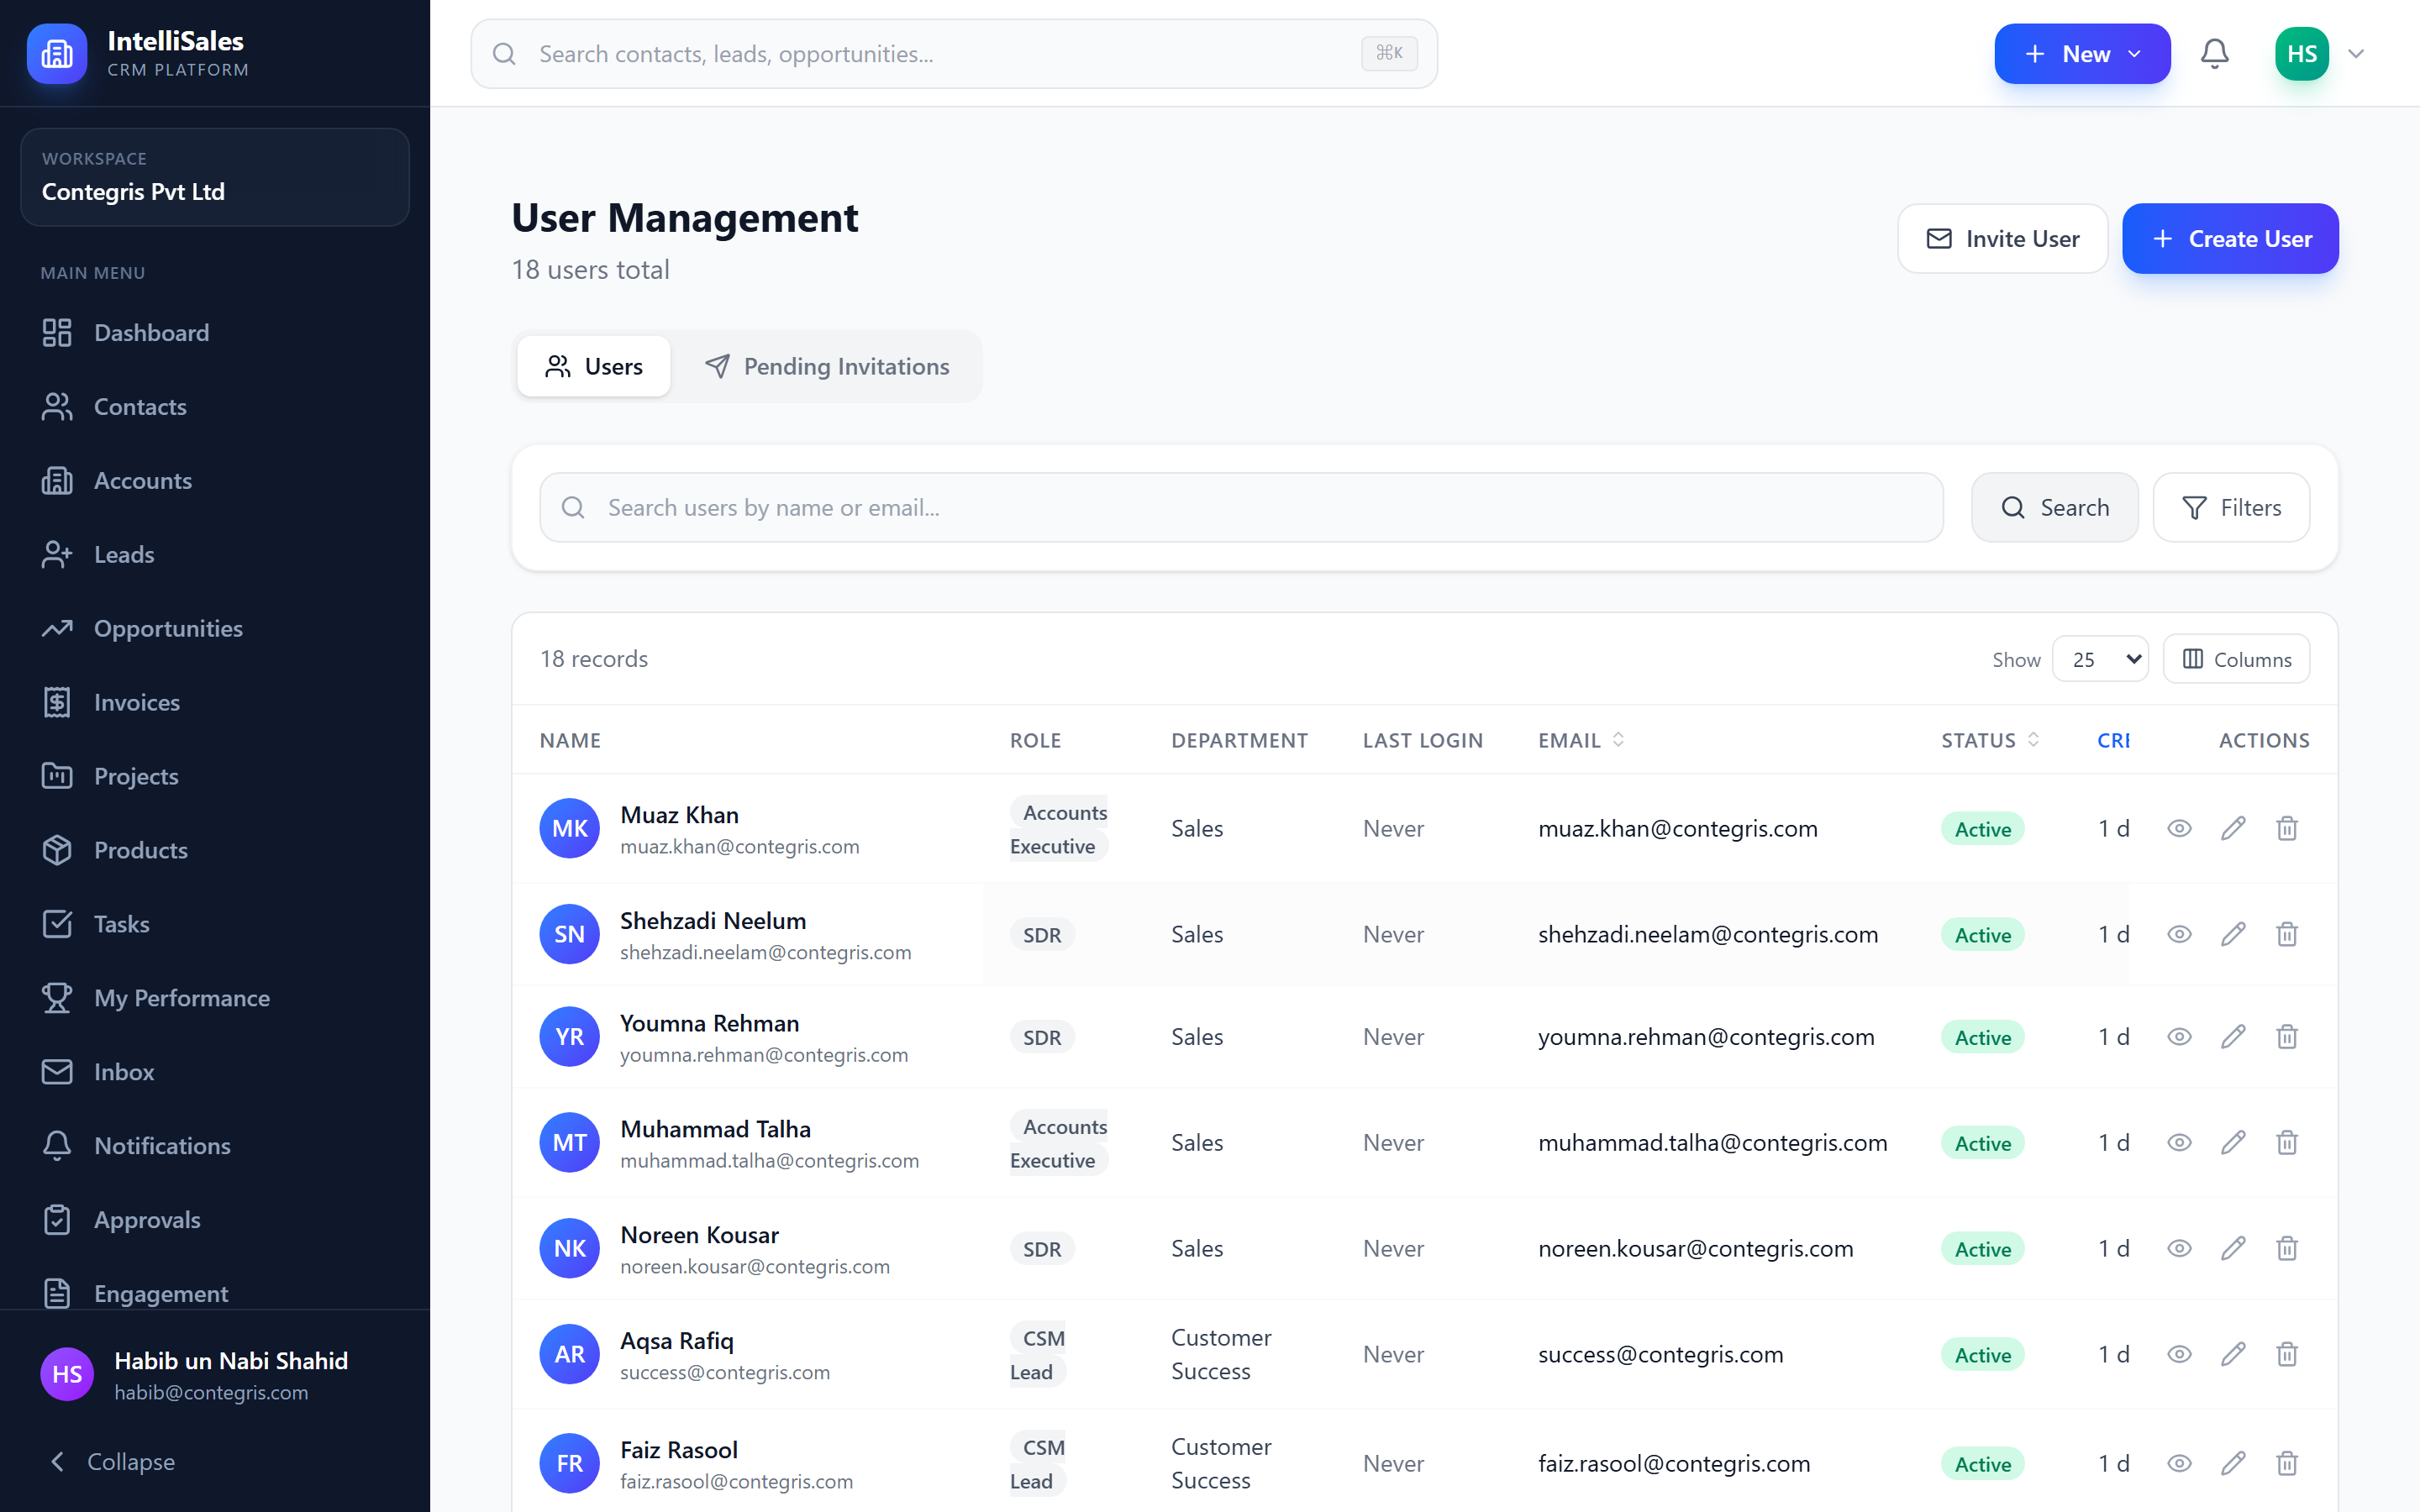Click the MK avatar for Muaz Khan

[569, 828]
